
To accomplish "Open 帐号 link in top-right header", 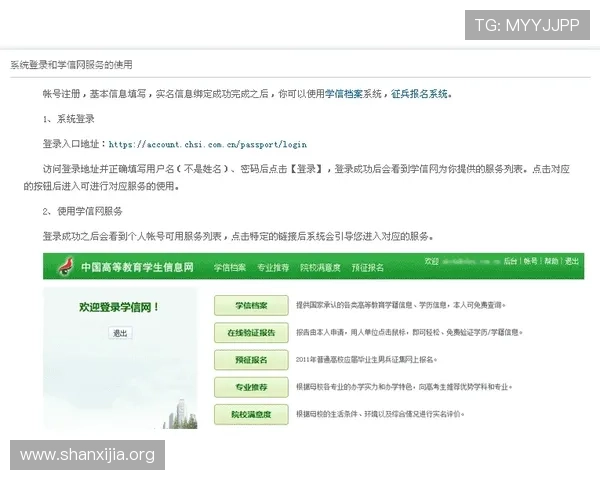I will click(x=531, y=261).
